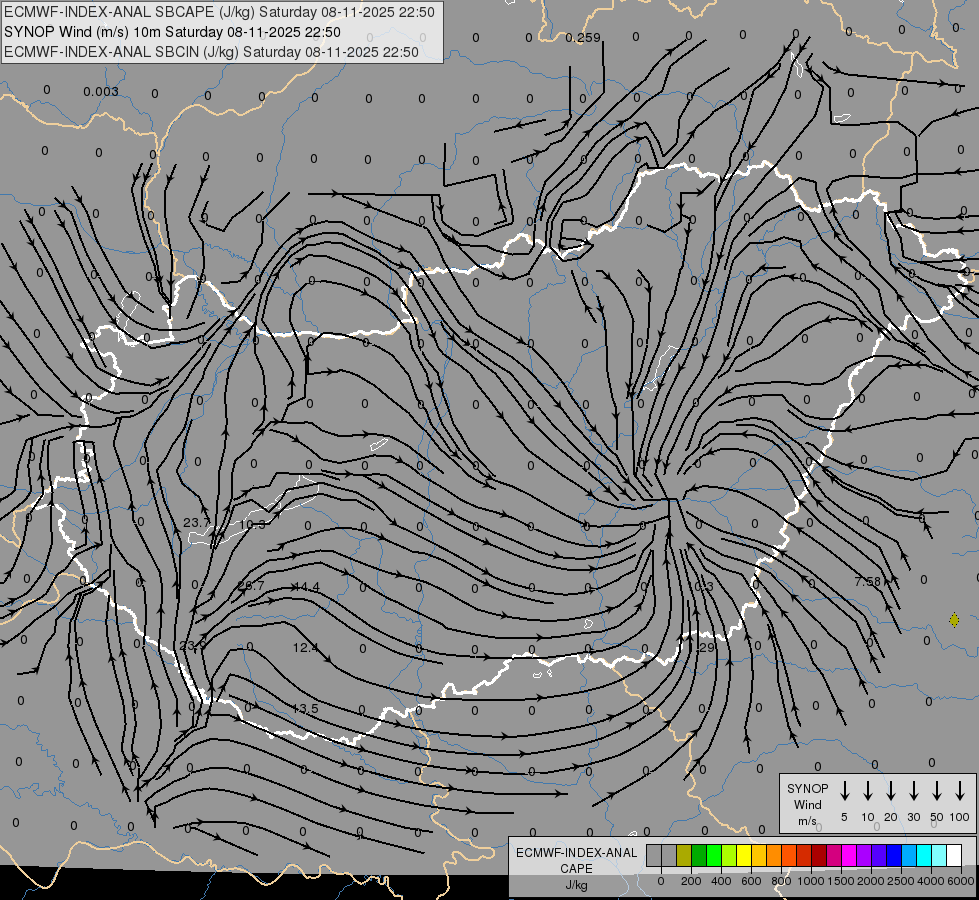The height and width of the screenshot is (900, 979).
Task: Click the SBCAPE layer title line
Action: (x=219, y=12)
